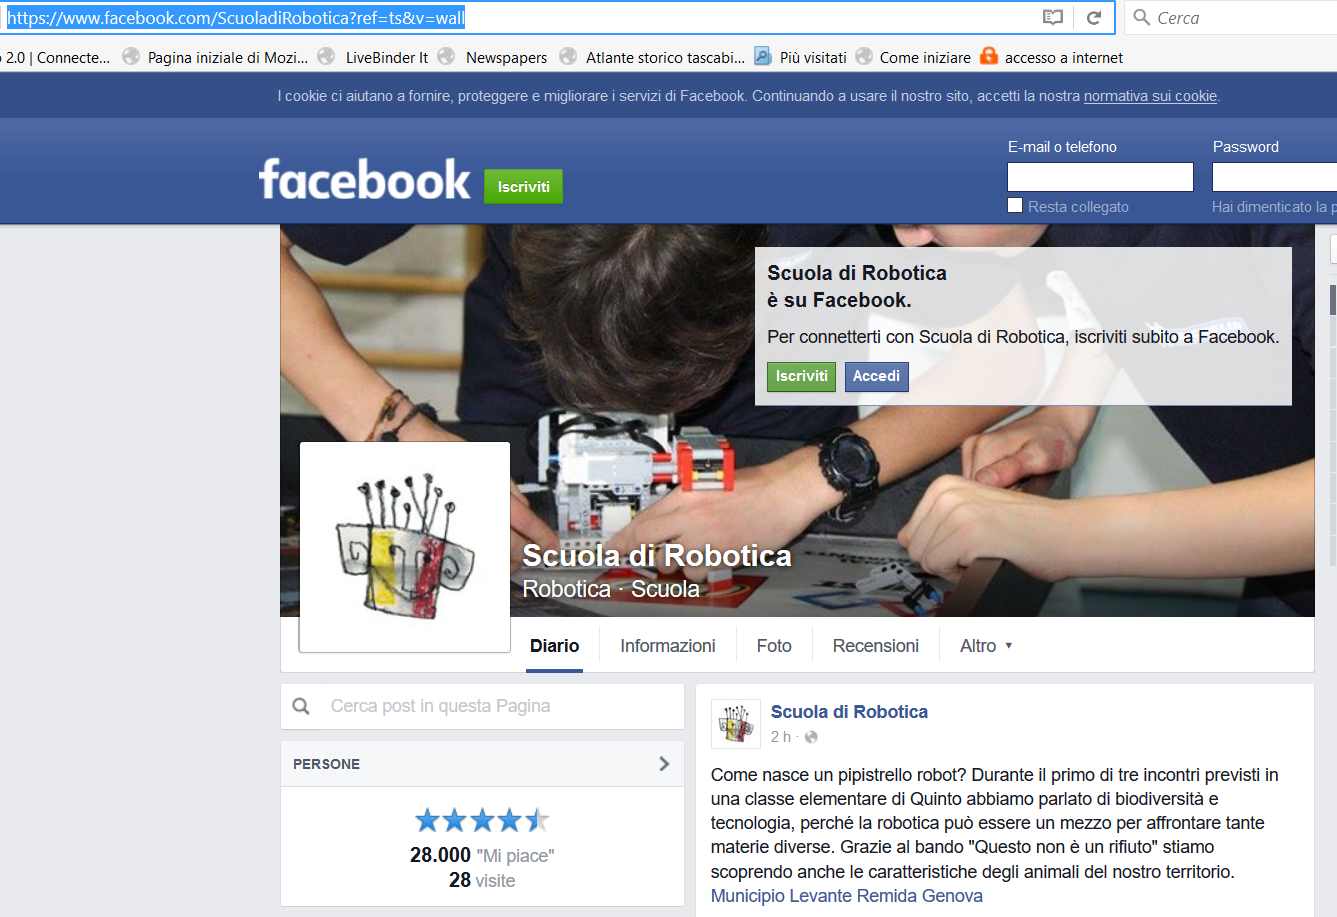
Task: Click Iscriviti in the cover popup
Action: 802,376
